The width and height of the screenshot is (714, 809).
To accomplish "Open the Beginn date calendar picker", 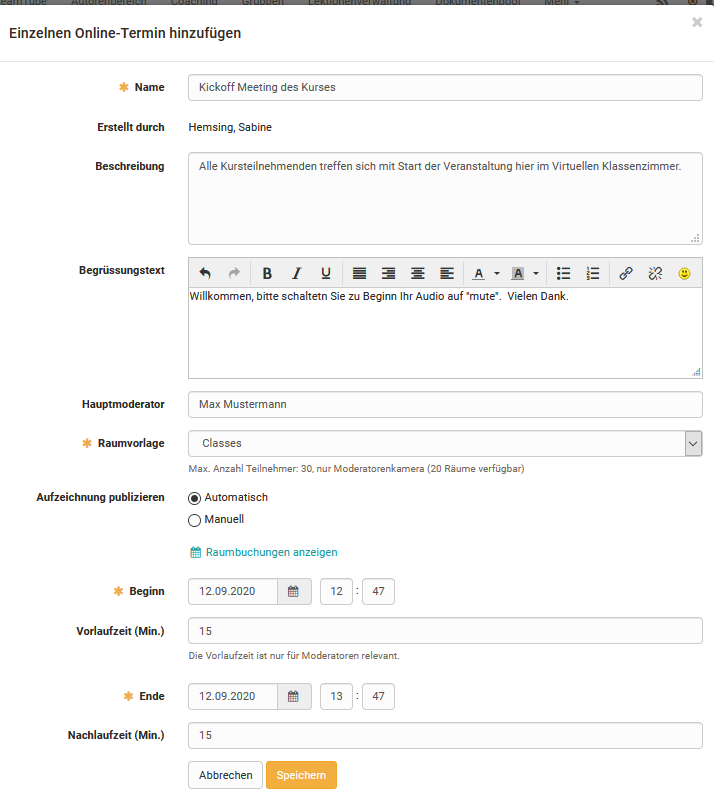I will click(x=293, y=592).
